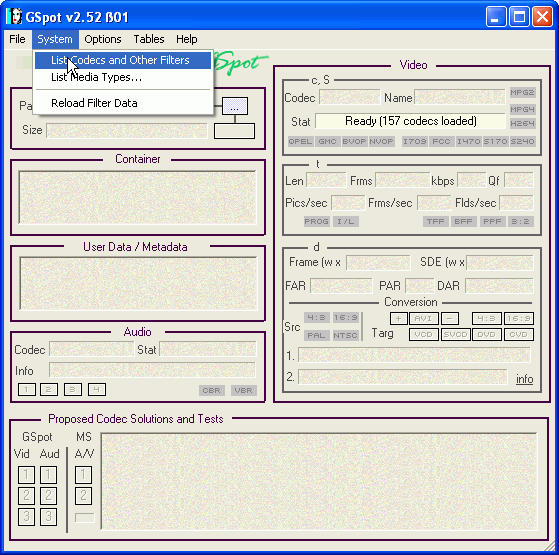
Task: Click the MPG2 indicator
Action: (522, 93)
